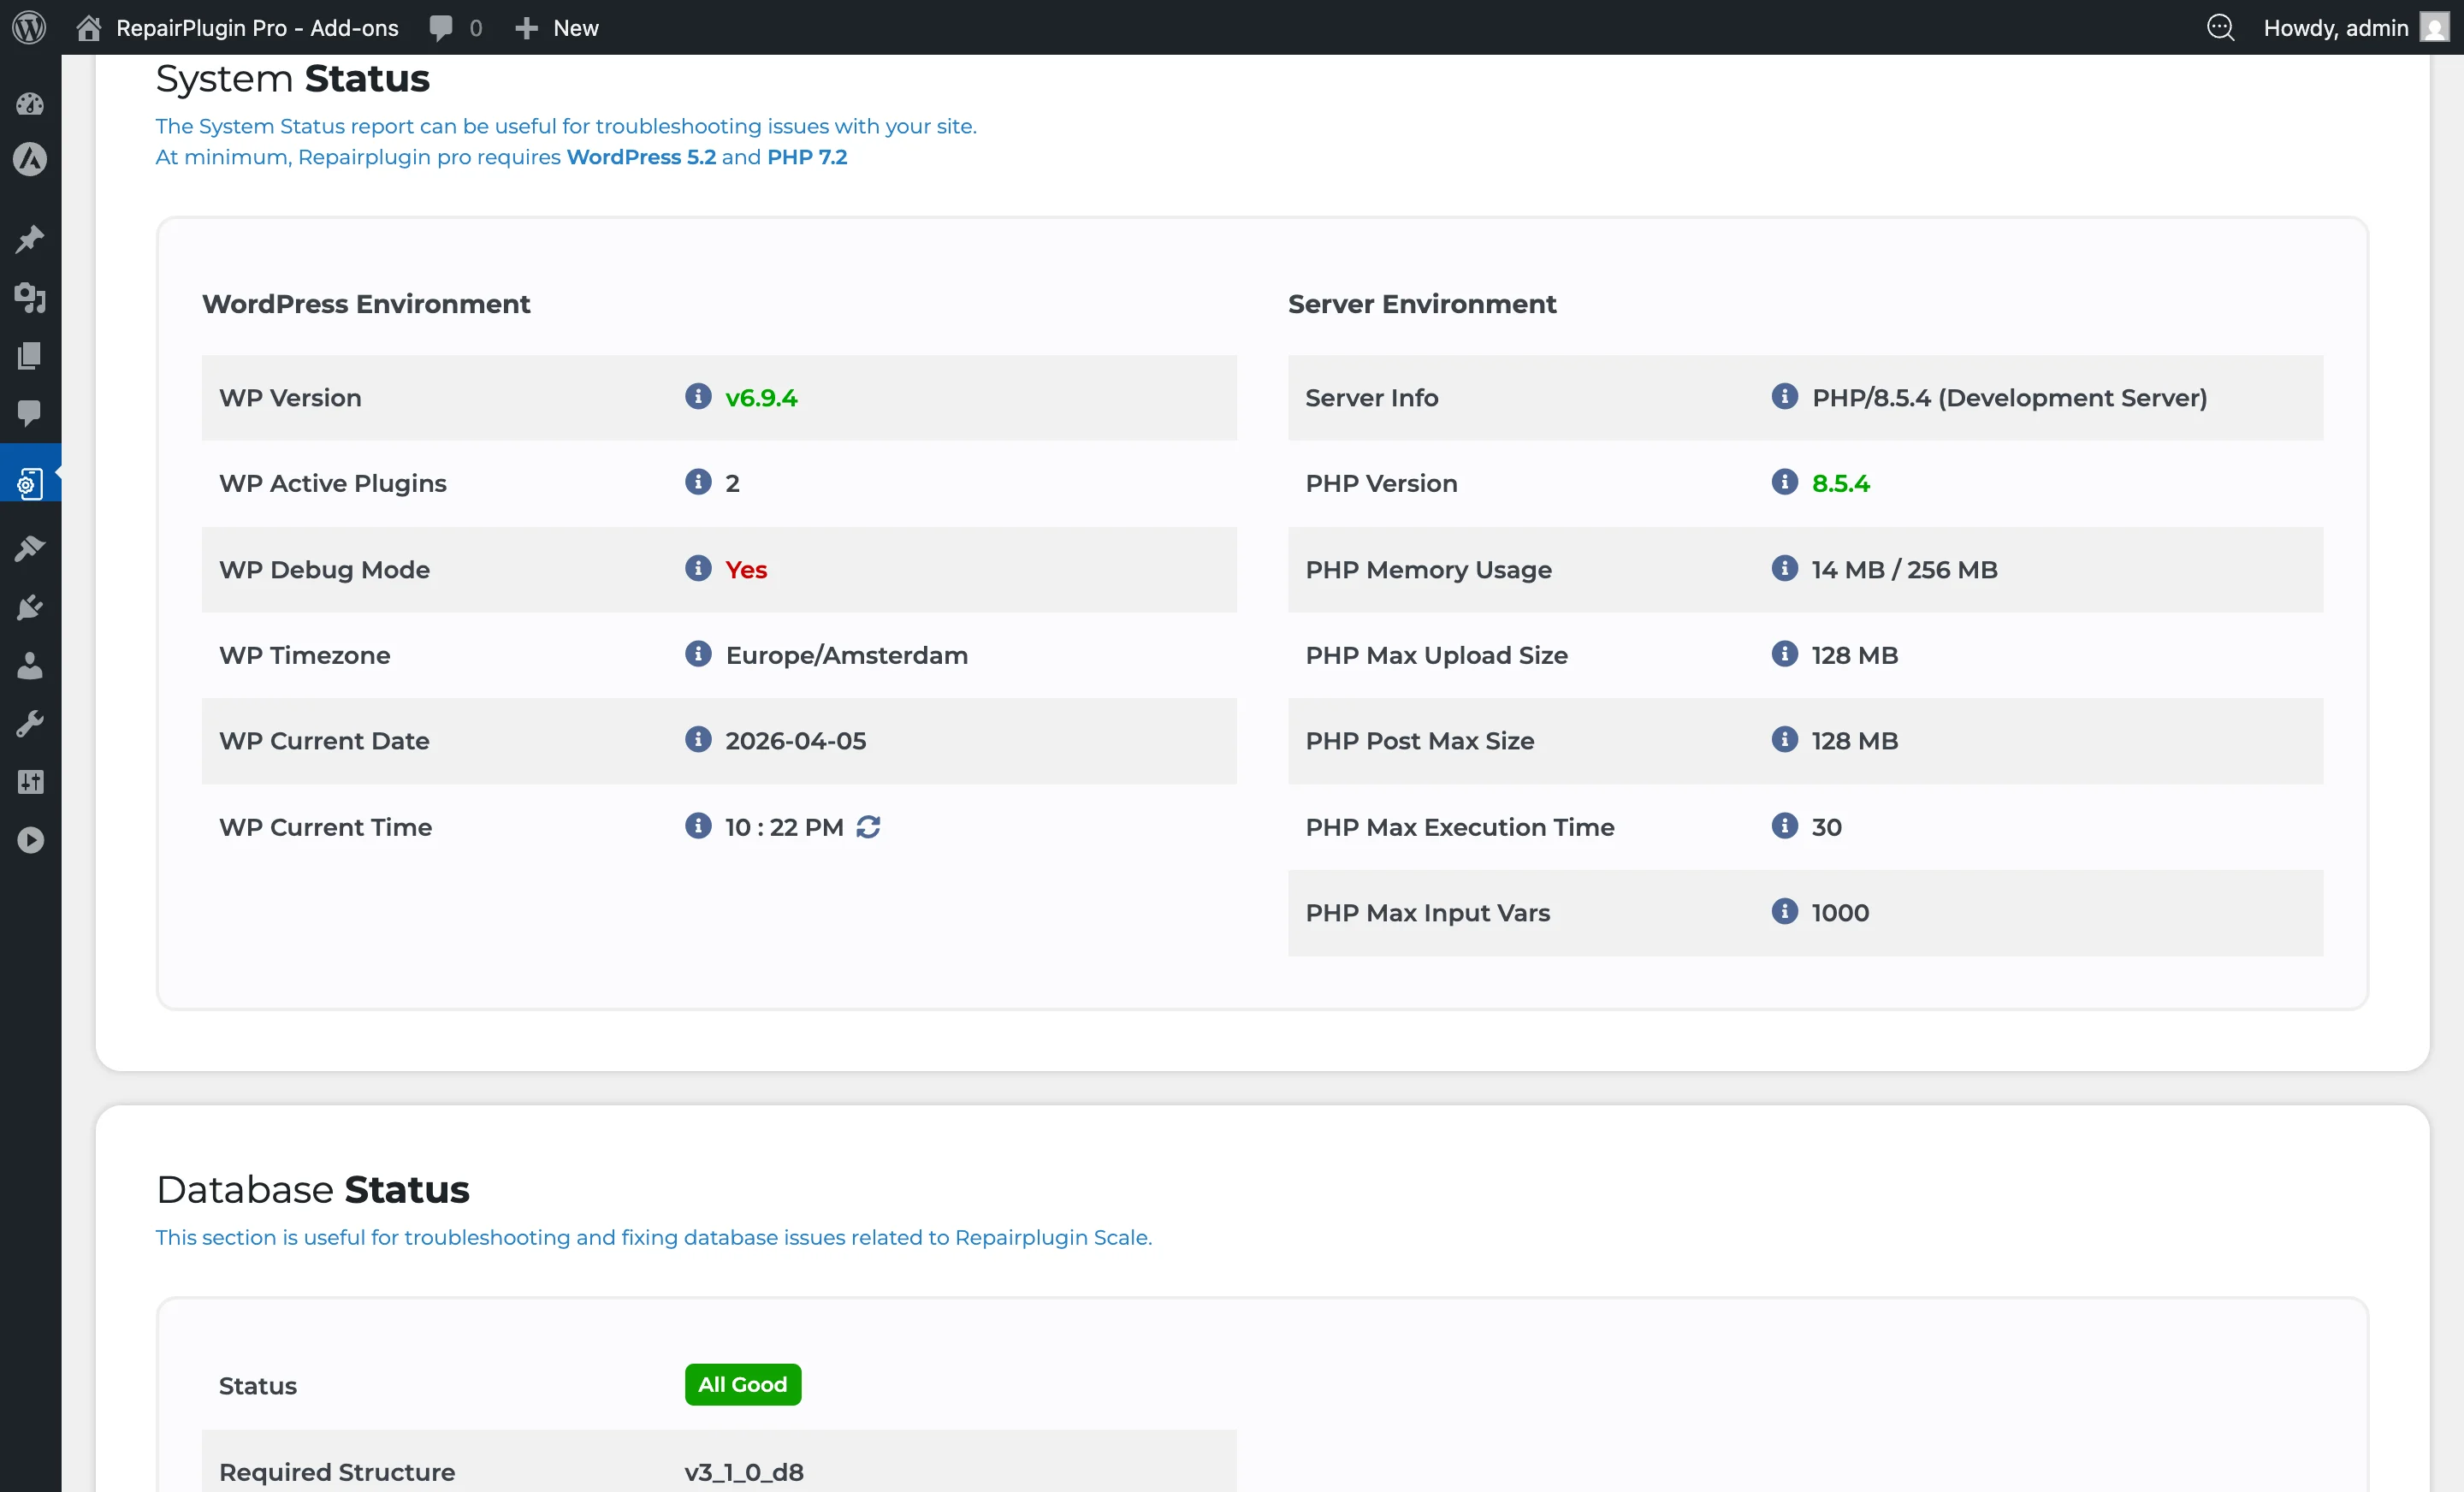Click the info icon next to WP Version
Viewport: 2464px width, 1492px height.
[x=697, y=396]
